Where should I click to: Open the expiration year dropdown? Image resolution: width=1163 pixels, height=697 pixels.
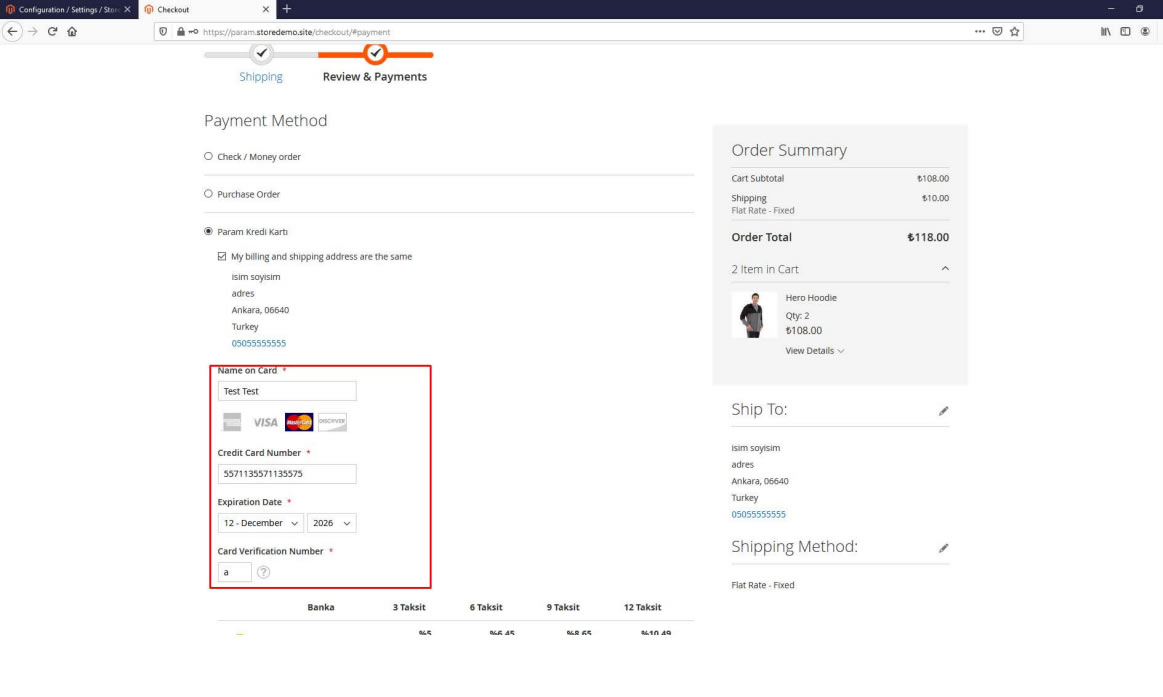tap(332, 523)
